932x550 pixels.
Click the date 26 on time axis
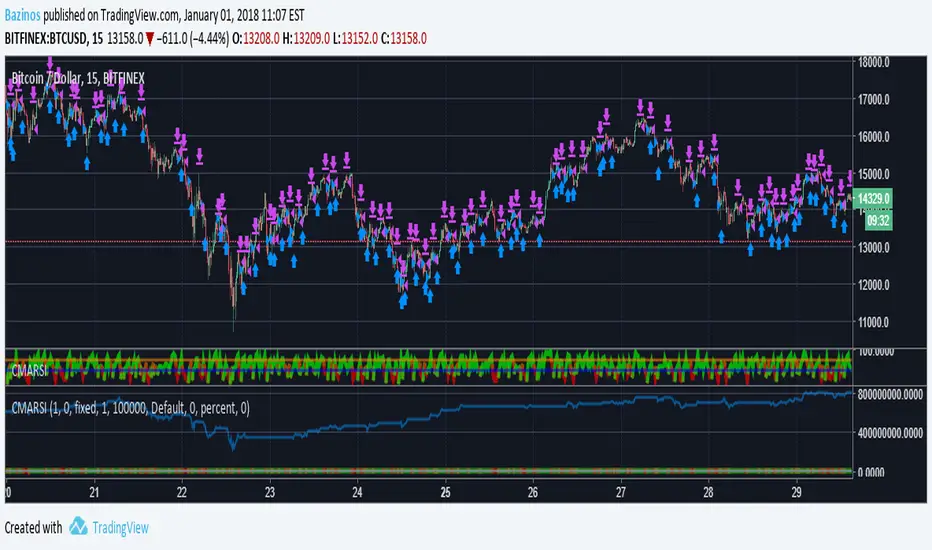coord(533,492)
